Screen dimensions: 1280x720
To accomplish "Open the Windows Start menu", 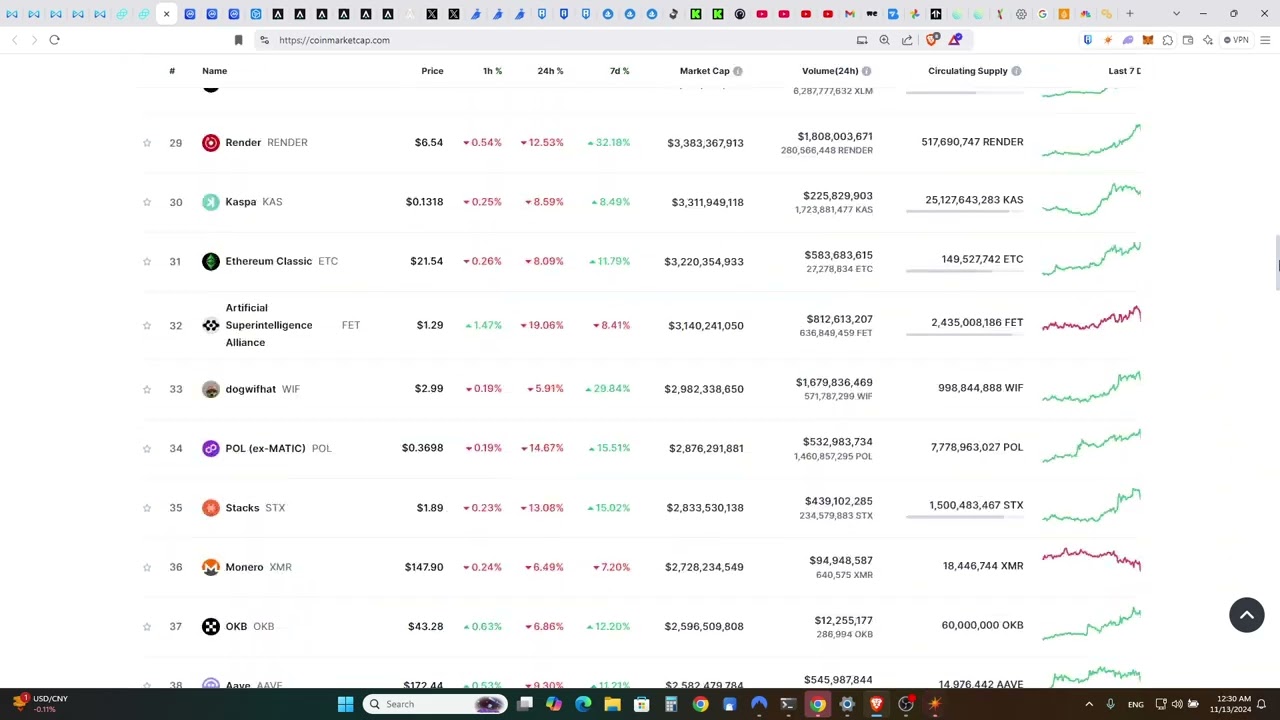I will pos(345,704).
